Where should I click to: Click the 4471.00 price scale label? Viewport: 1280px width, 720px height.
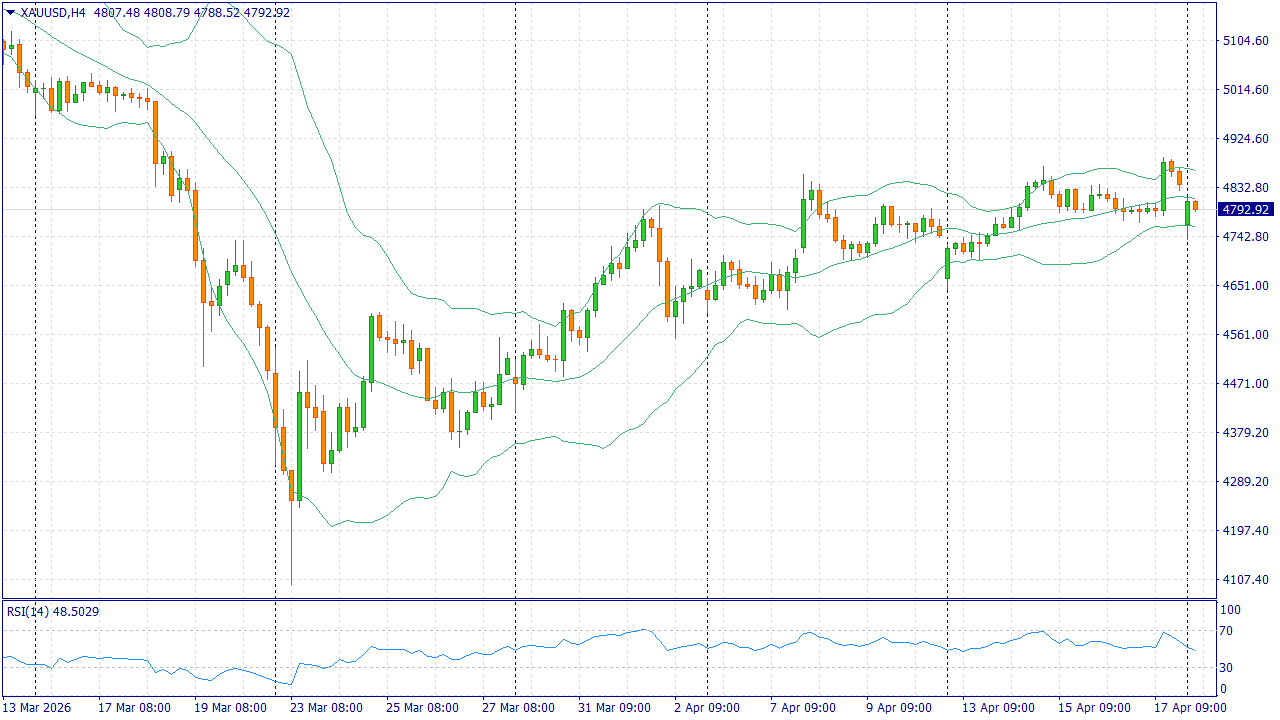[1245, 384]
